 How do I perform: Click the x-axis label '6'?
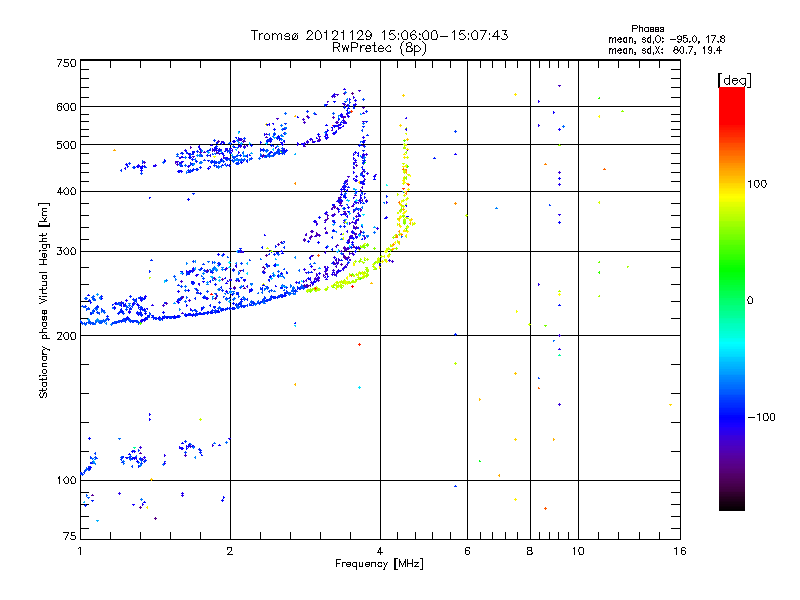(x=467, y=551)
